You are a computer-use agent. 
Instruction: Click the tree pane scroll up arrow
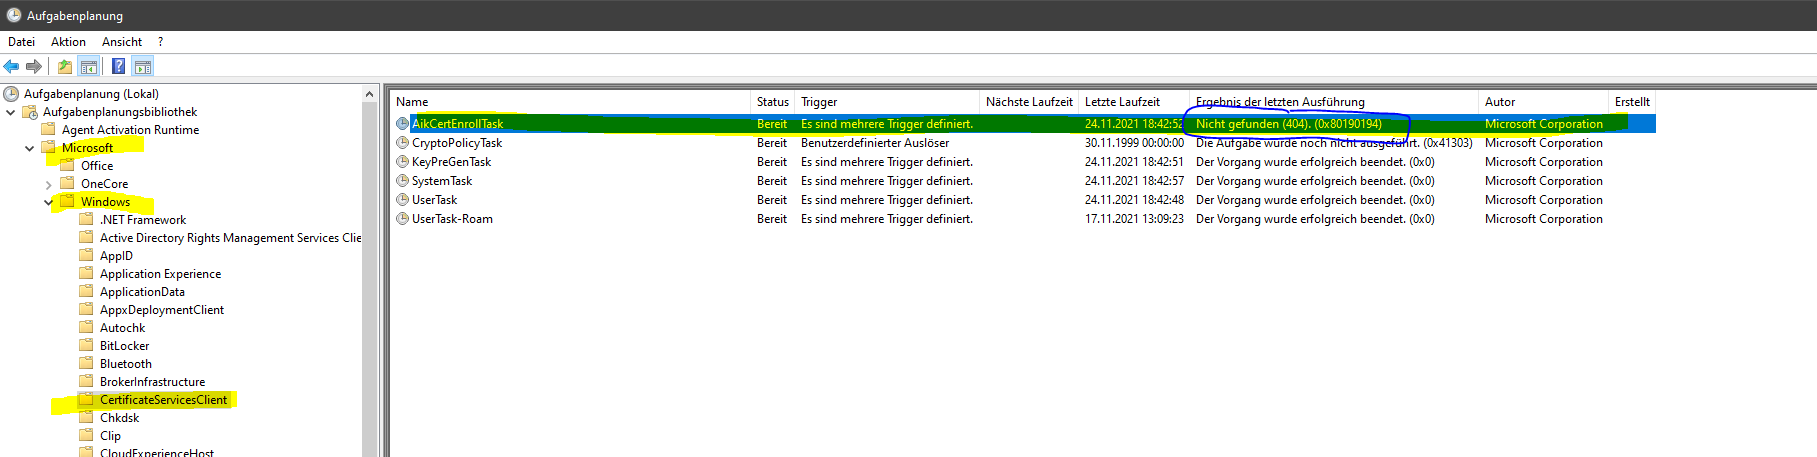coord(370,94)
